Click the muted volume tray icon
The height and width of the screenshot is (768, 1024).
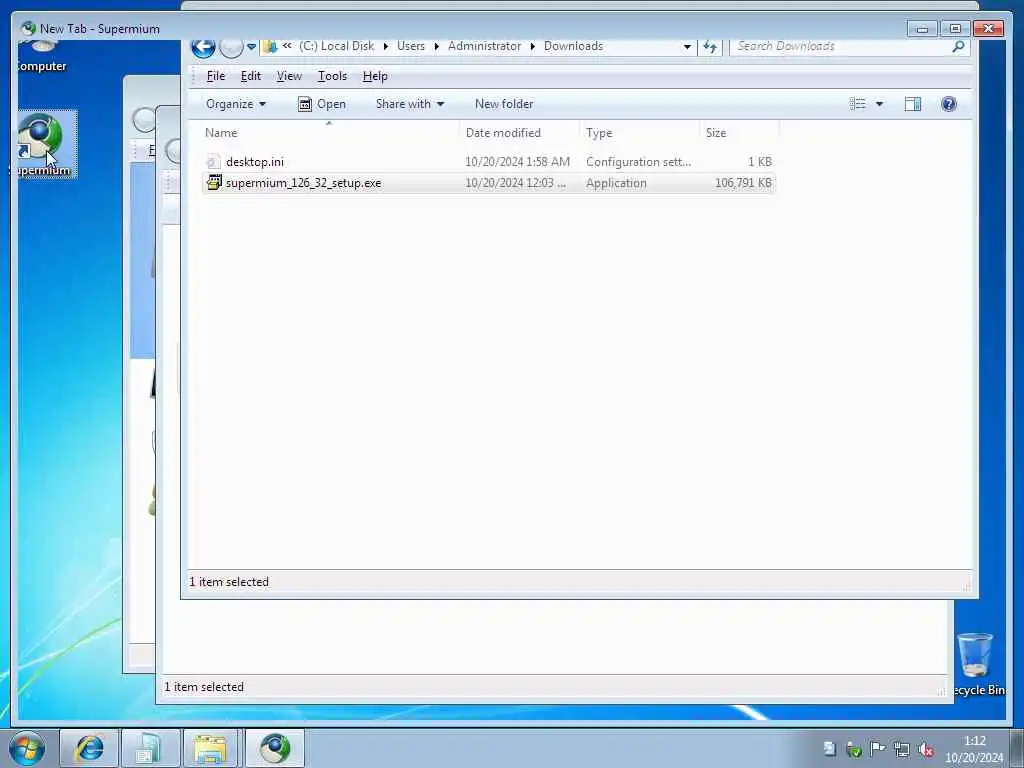click(x=925, y=750)
